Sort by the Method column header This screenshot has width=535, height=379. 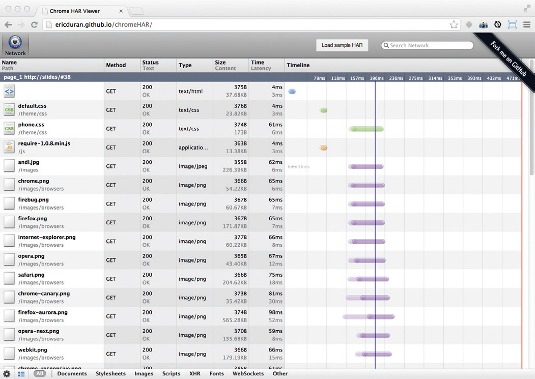point(122,65)
